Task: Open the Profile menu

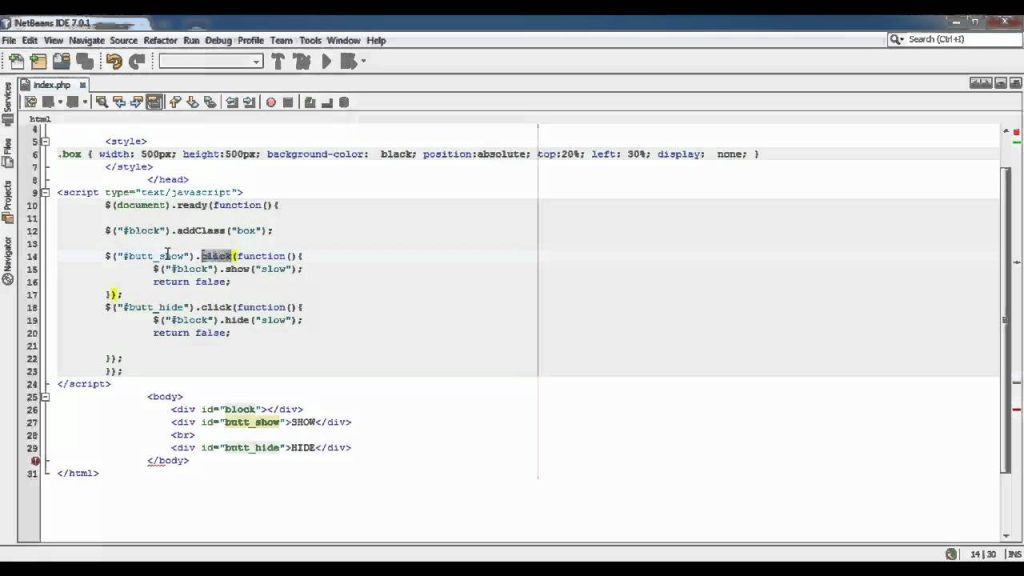Action: (x=251, y=40)
